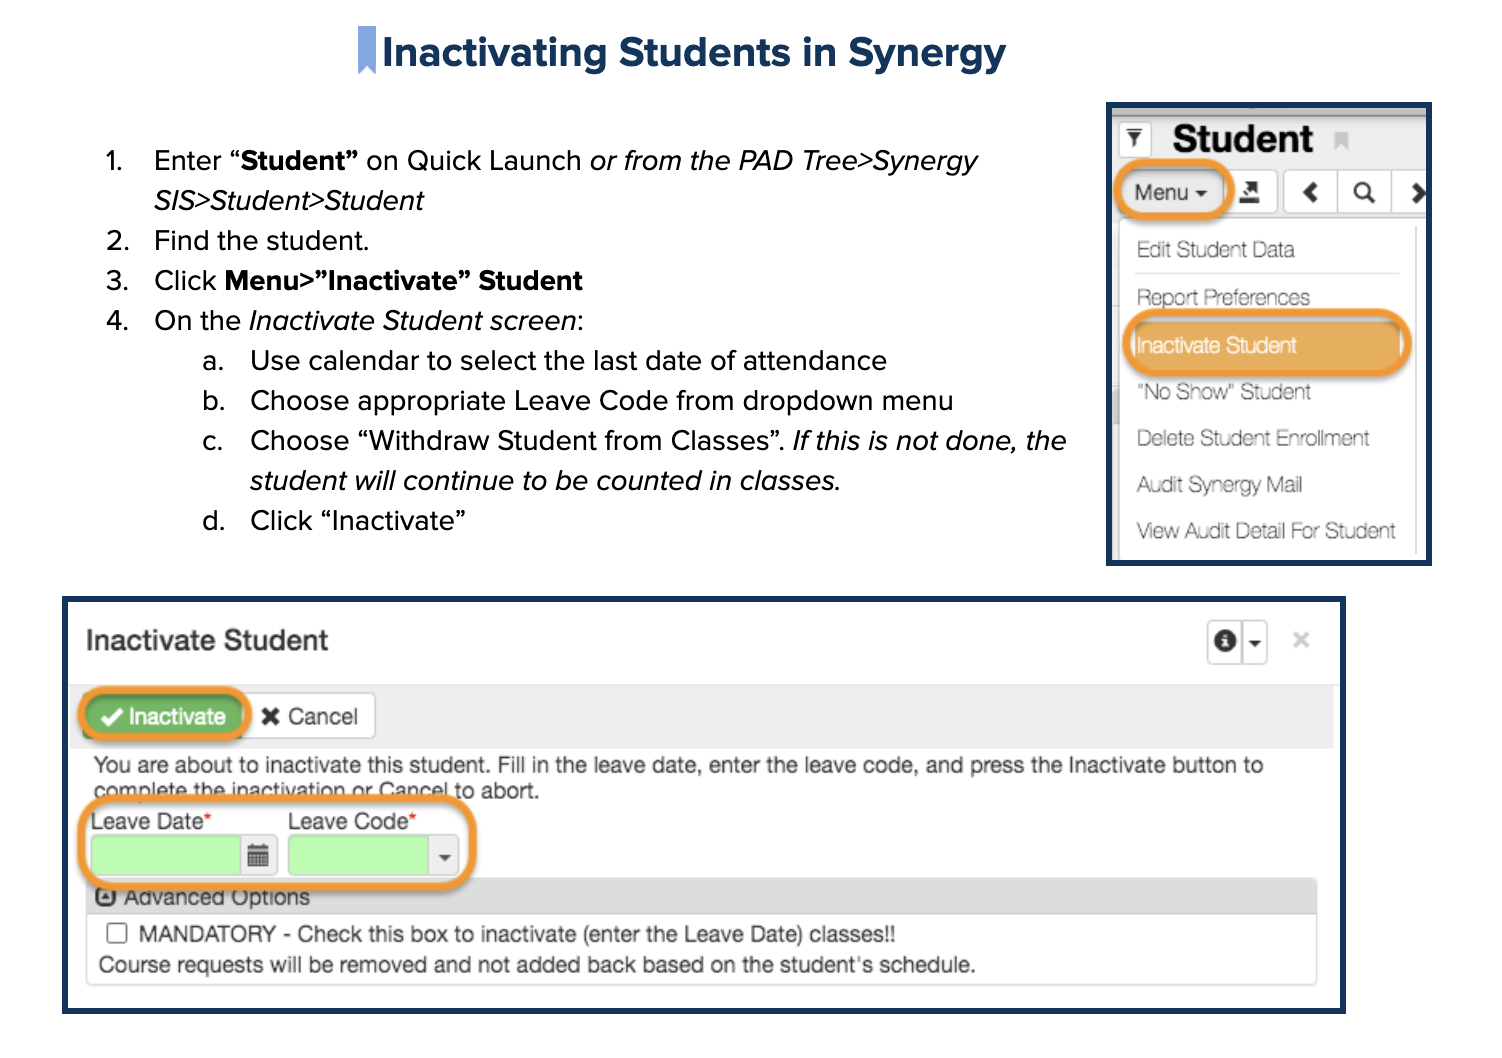Image resolution: width=1502 pixels, height=1058 pixels.
Task: Select Edit Student Data menu item
Action: click(1215, 250)
